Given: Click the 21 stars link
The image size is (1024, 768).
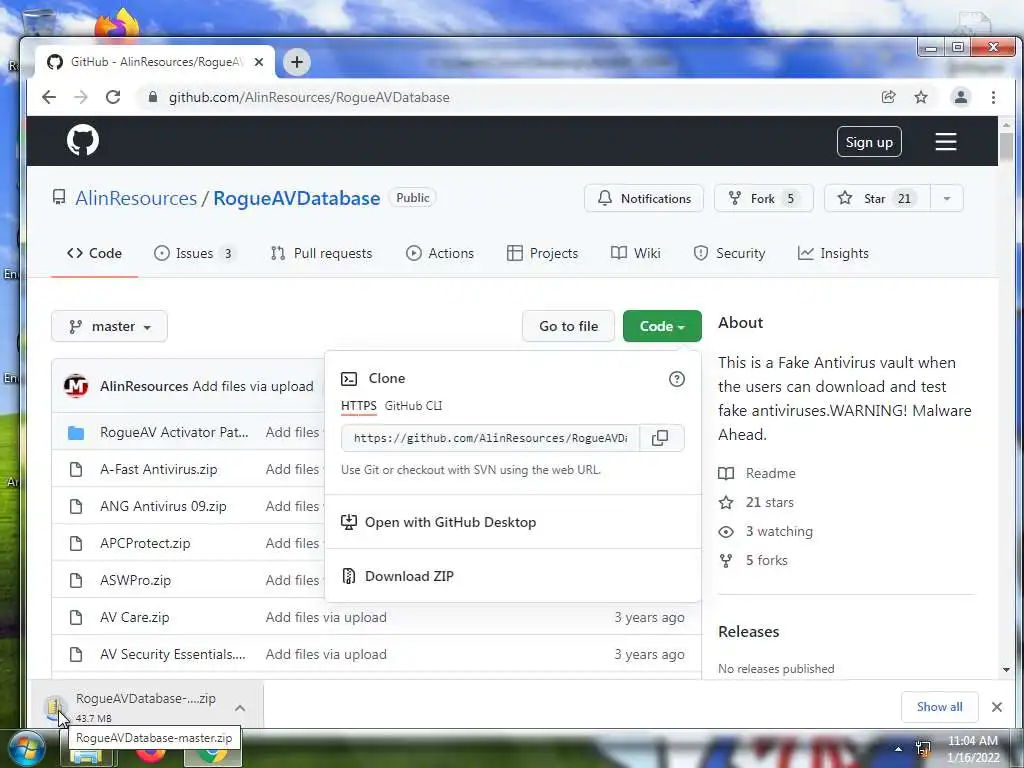Looking at the screenshot, I should point(770,502).
